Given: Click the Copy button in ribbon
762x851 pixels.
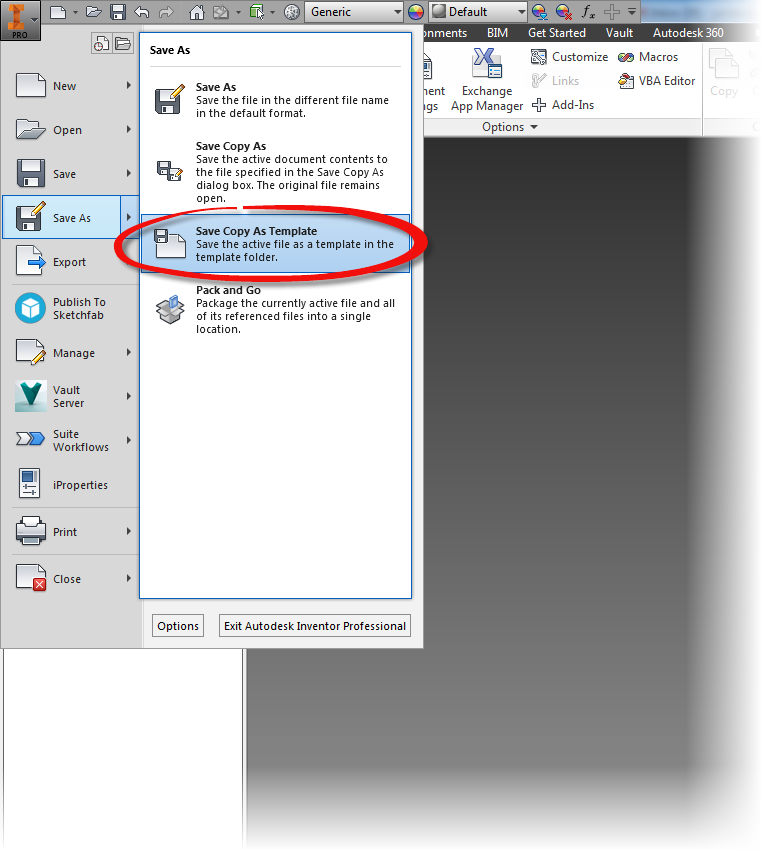Looking at the screenshot, I should [x=724, y=73].
